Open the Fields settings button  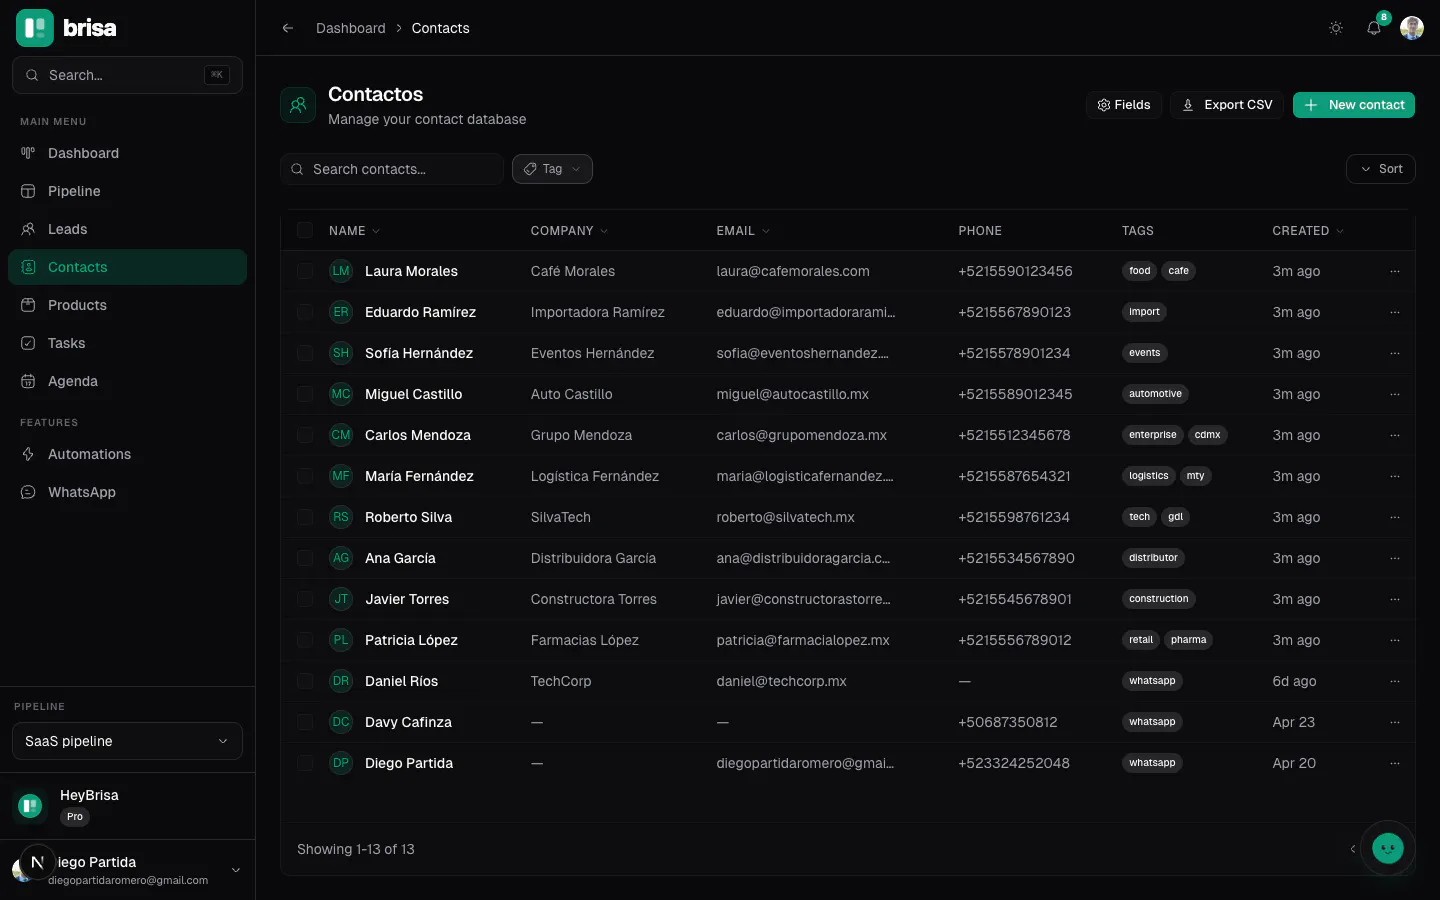[1124, 105]
